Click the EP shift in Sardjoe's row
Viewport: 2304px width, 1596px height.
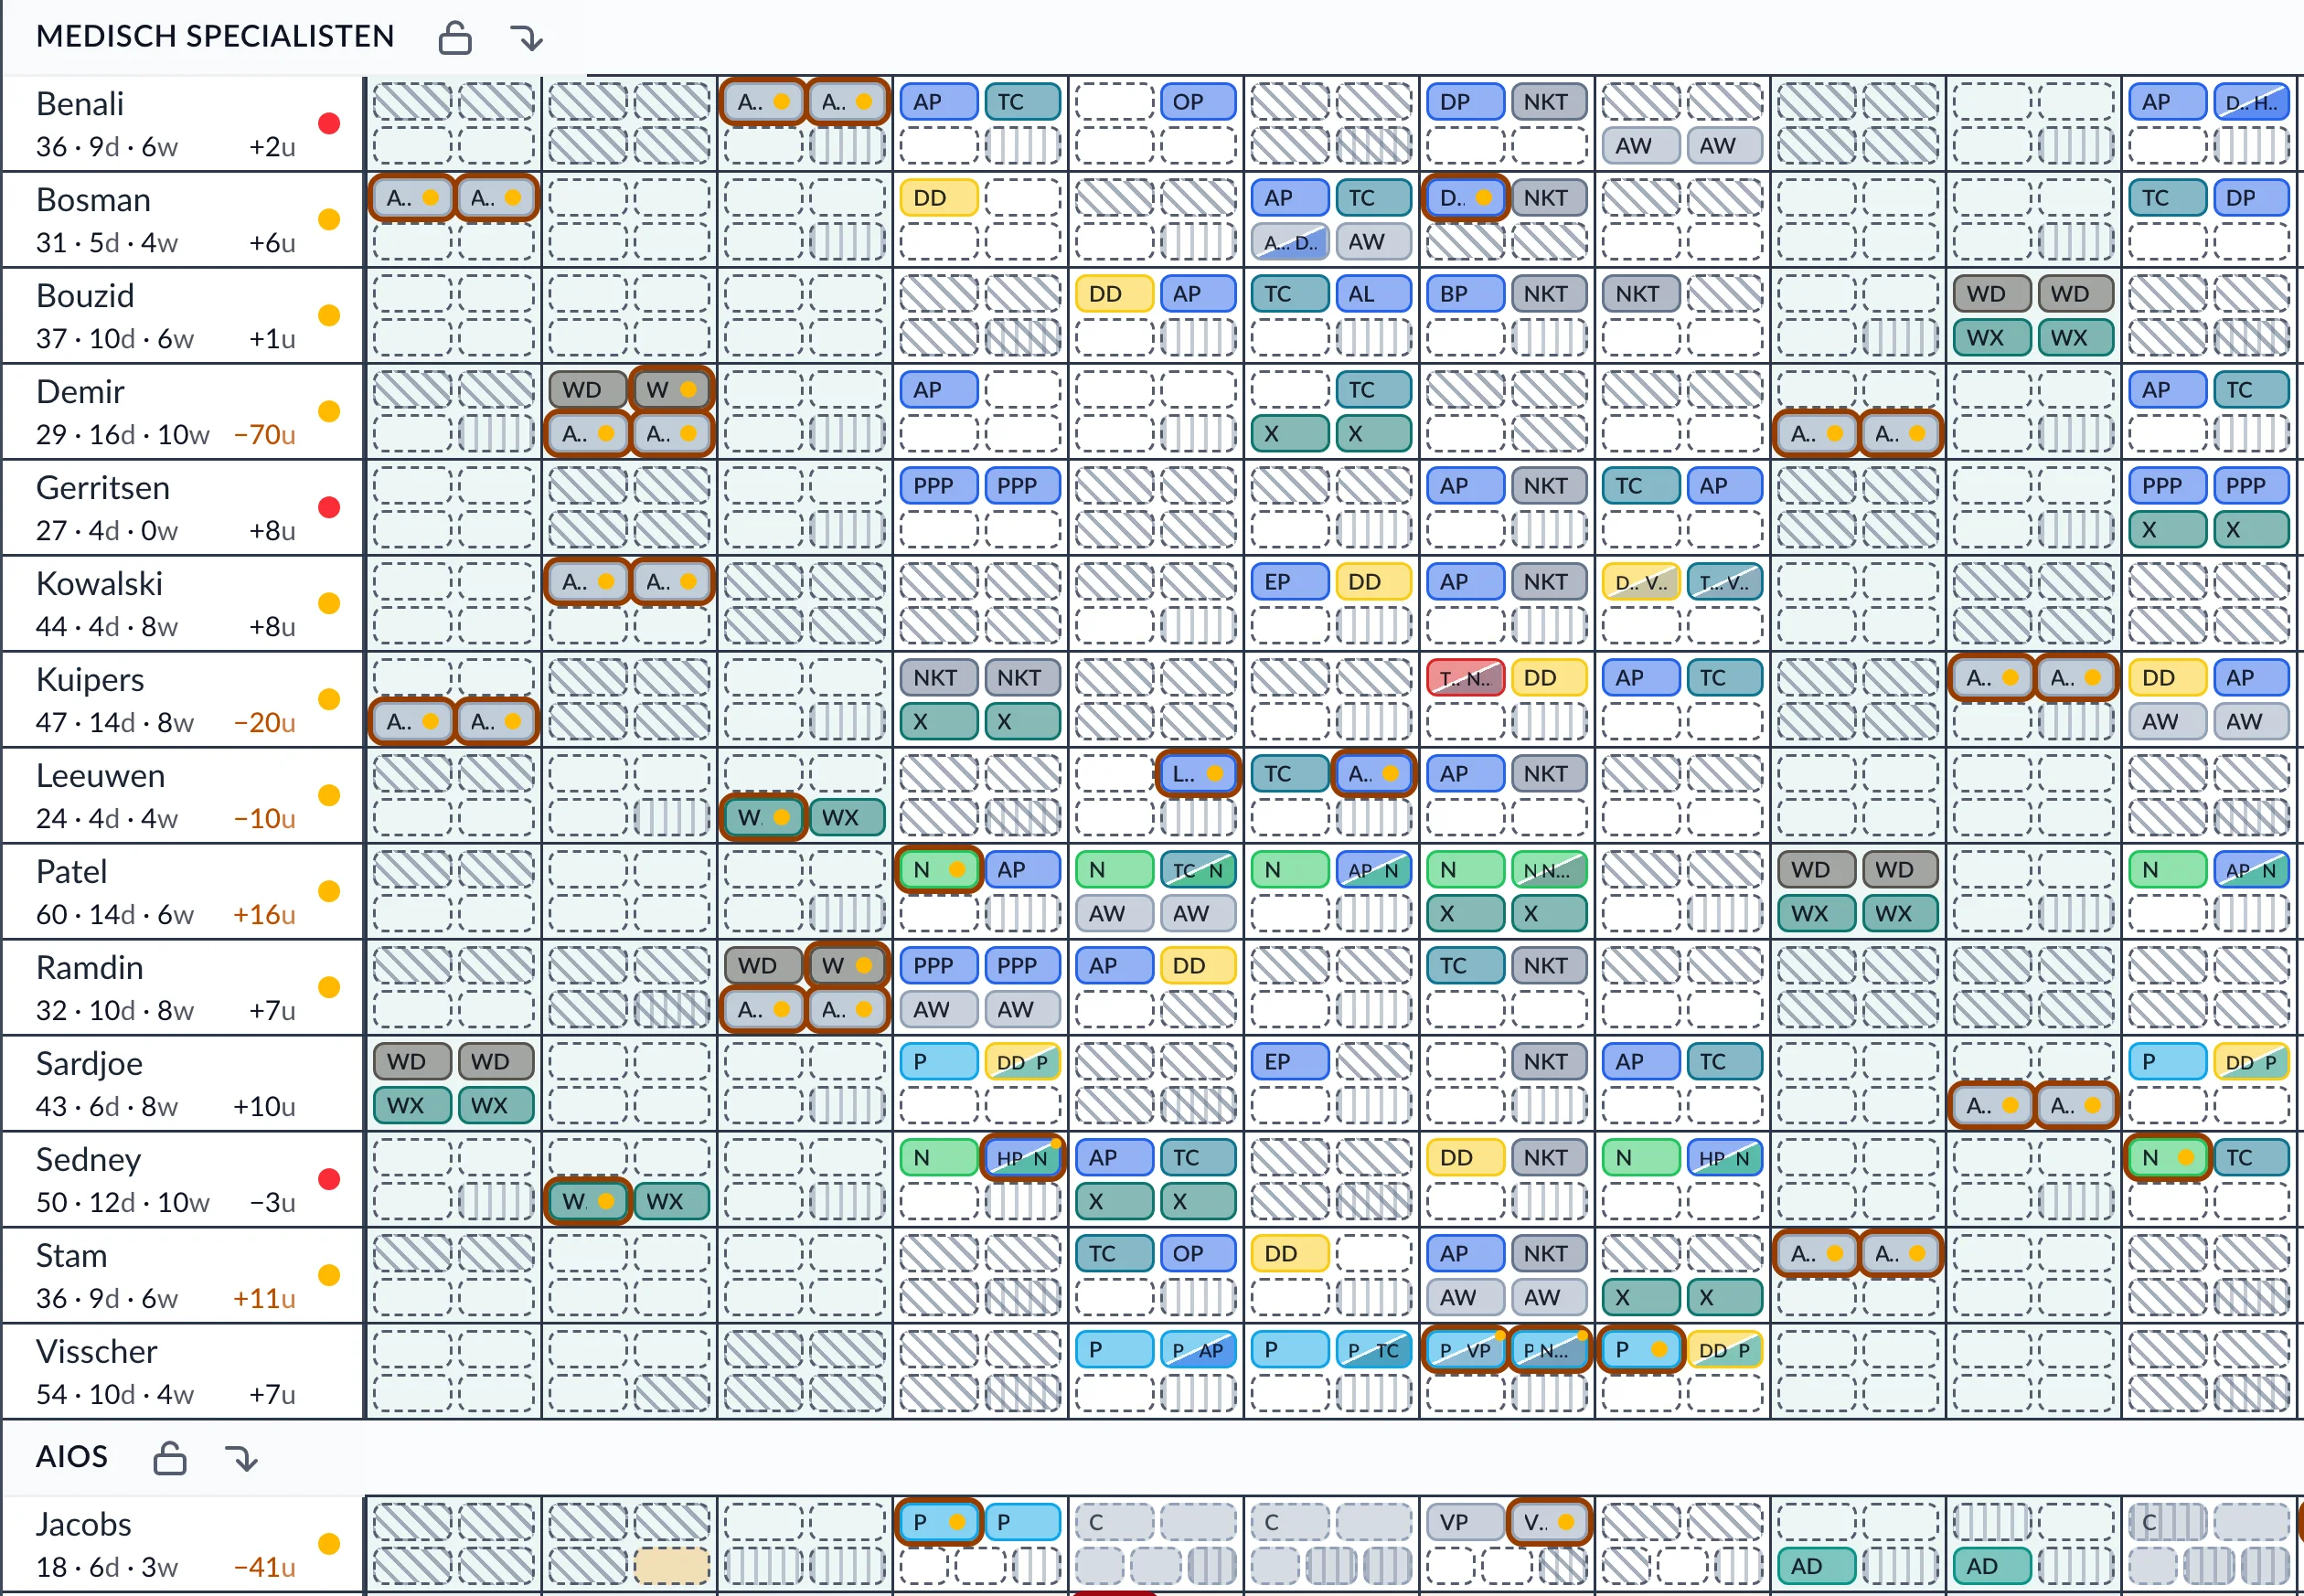point(1290,1062)
